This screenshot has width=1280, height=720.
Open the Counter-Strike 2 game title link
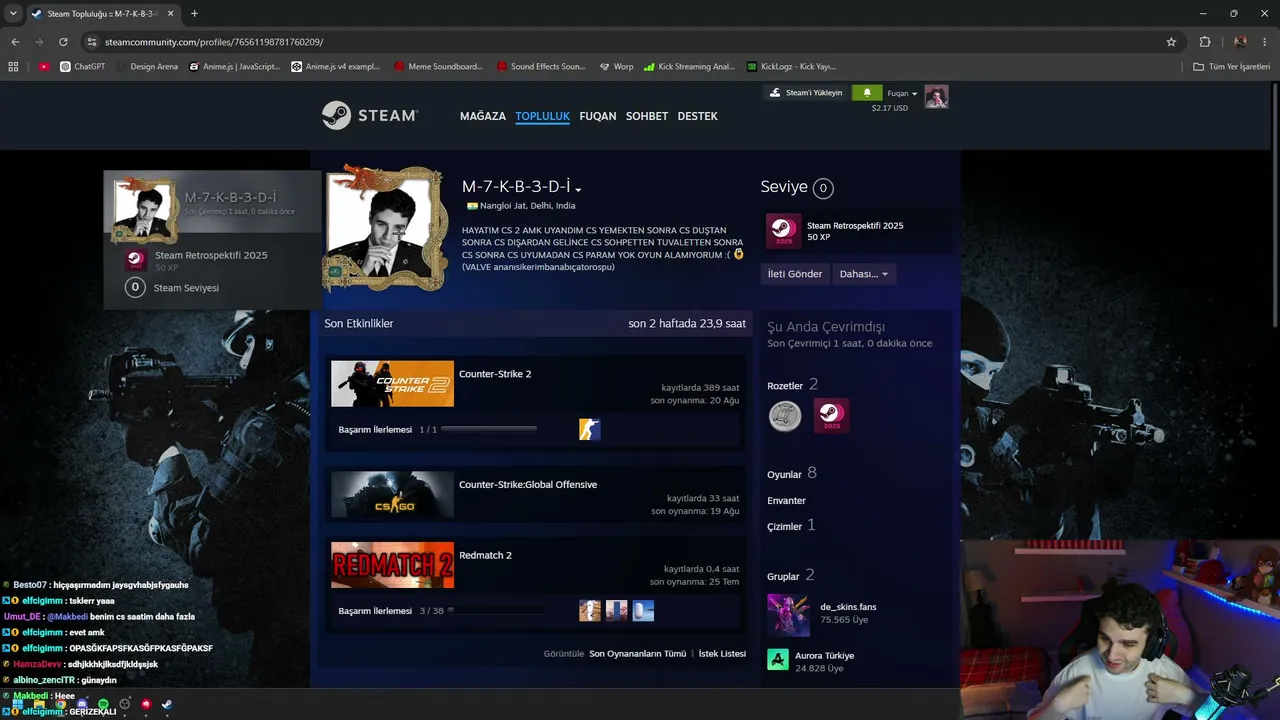tap(495, 374)
